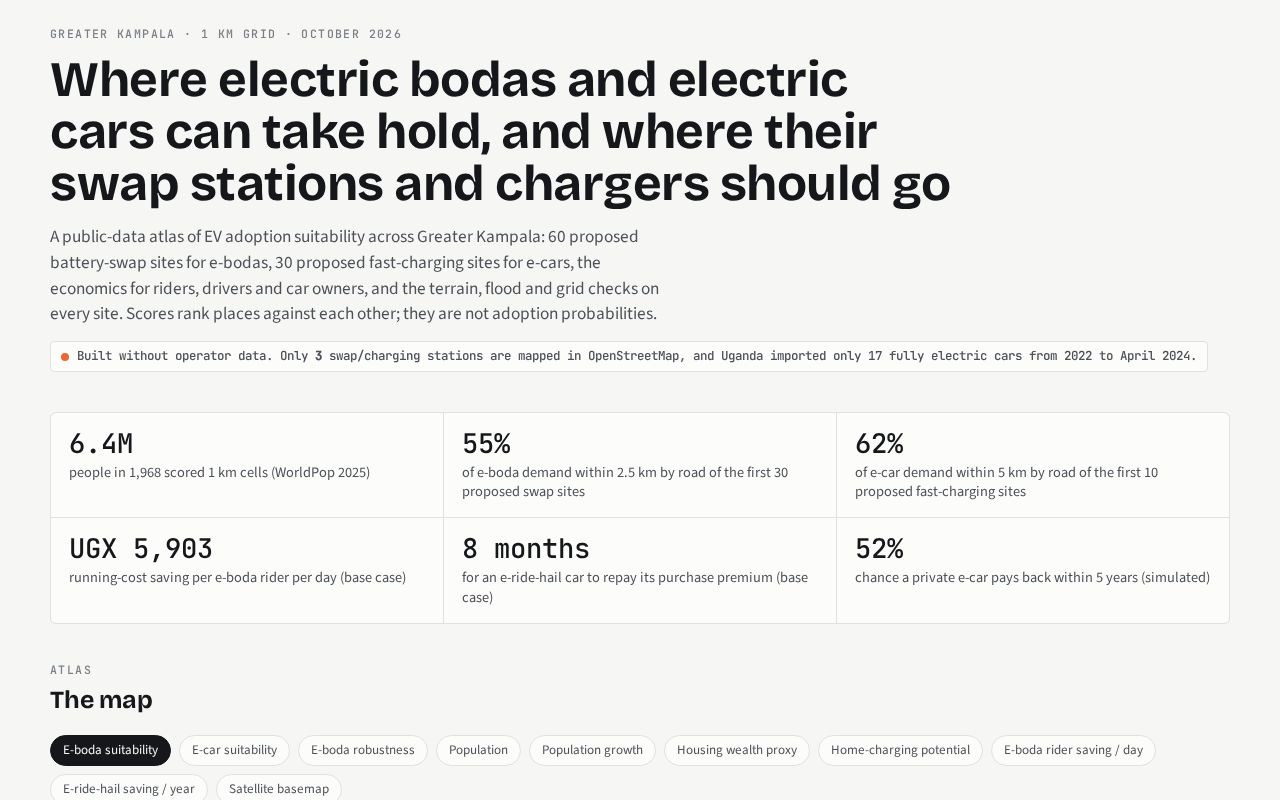This screenshot has width=1280, height=800.
Task: Click the 6.4M people stat card
Action: [x=247, y=465]
